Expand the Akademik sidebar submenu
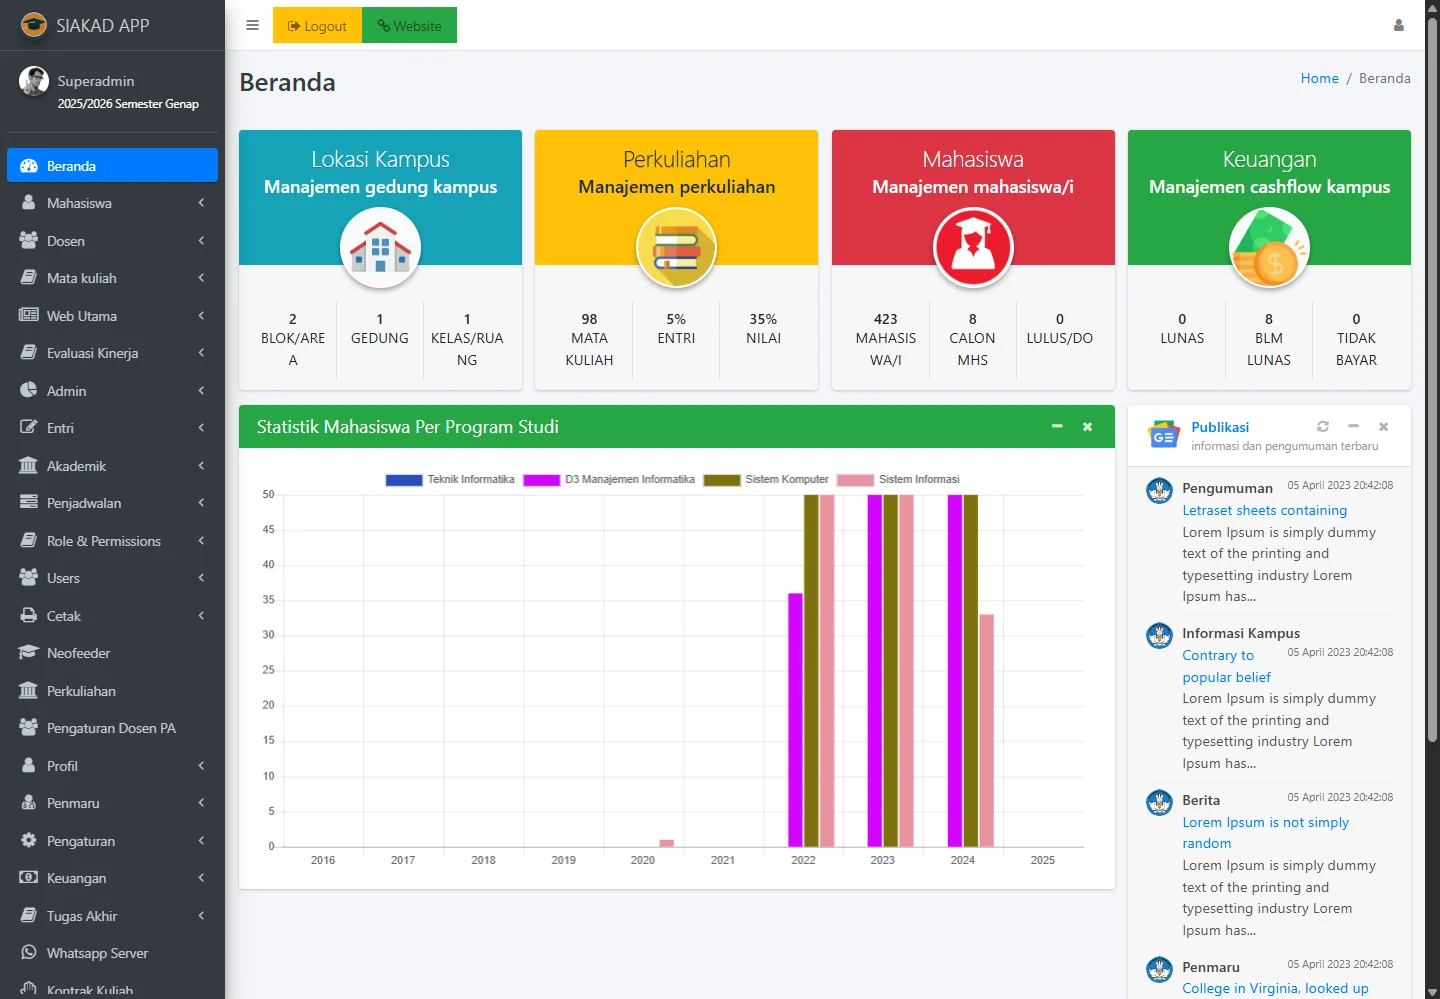The image size is (1440, 999). (112, 466)
